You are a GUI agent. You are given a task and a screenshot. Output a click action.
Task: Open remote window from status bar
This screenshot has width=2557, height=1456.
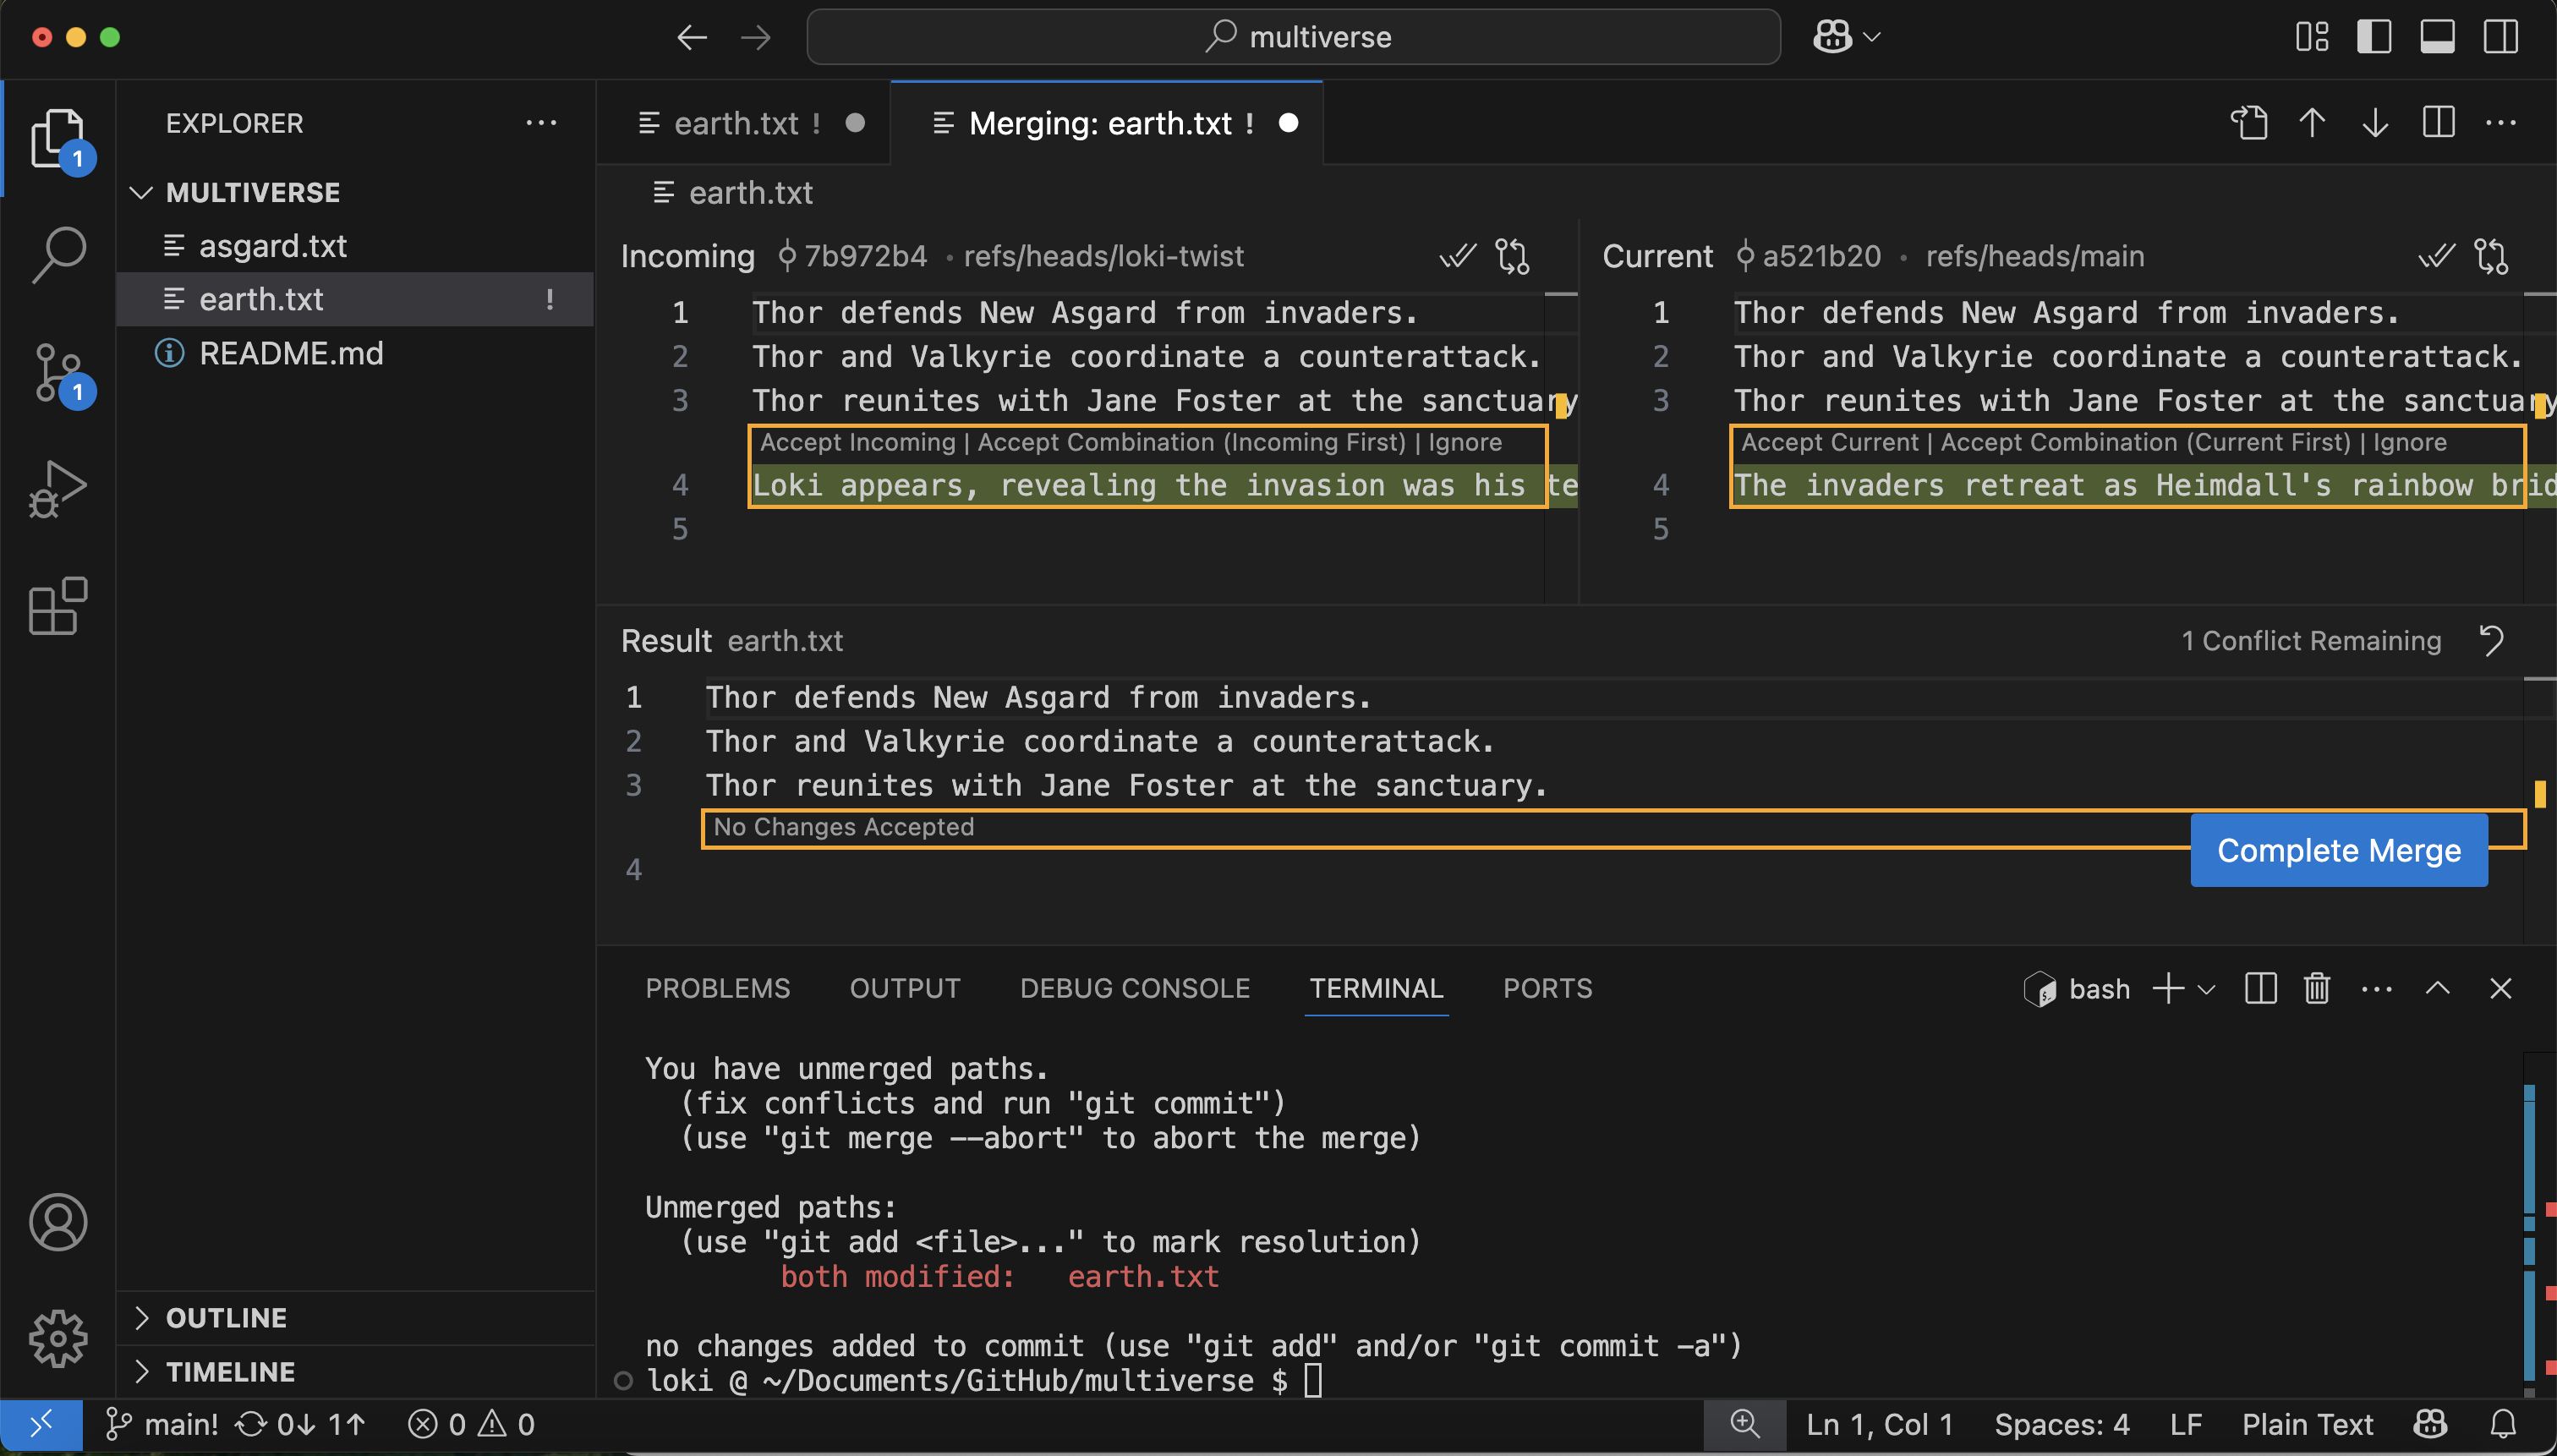tap(41, 1424)
